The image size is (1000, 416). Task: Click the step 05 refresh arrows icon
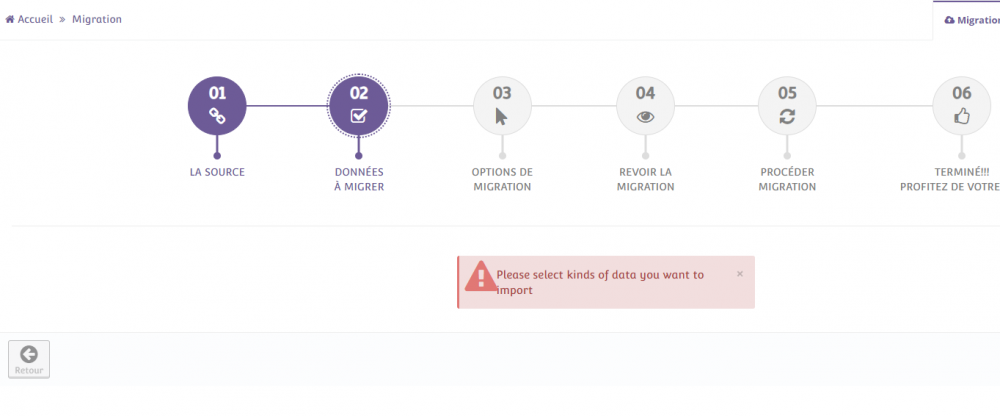tap(787, 116)
